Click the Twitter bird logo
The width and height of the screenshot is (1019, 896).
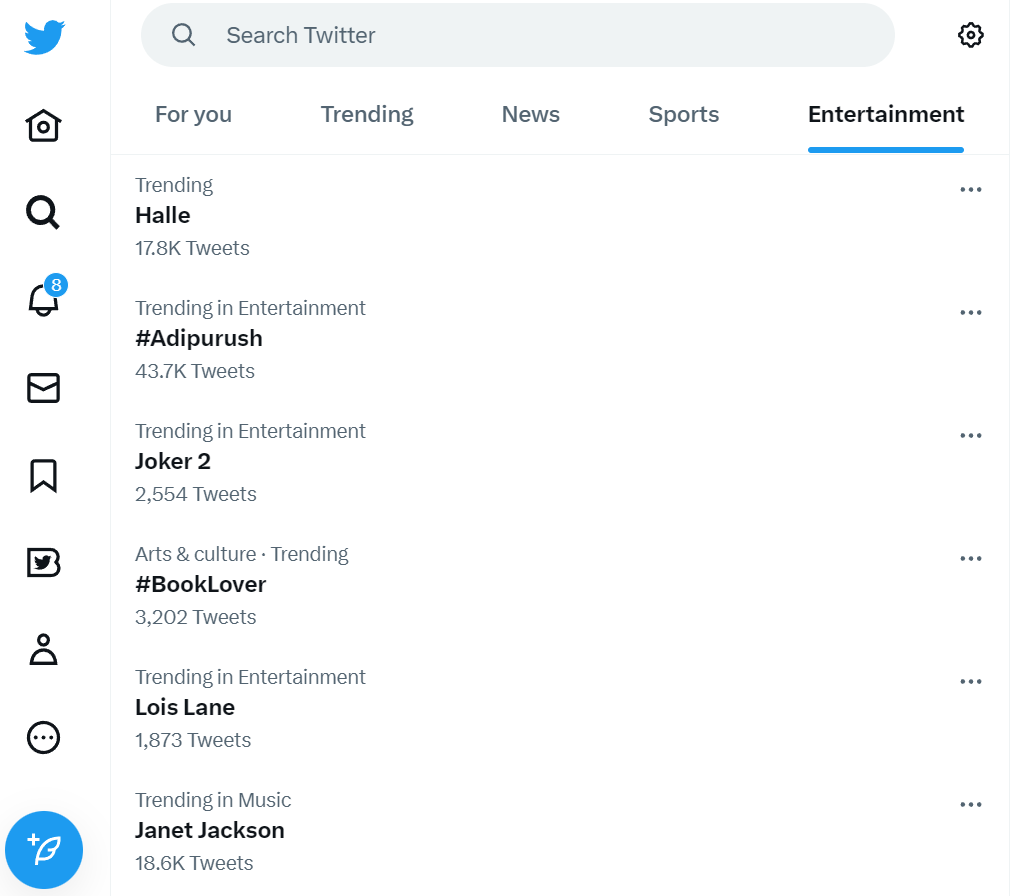[x=44, y=35]
